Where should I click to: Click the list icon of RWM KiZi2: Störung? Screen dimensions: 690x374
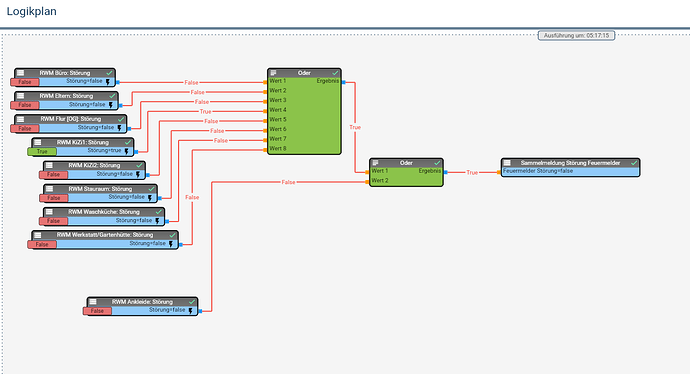(49, 165)
